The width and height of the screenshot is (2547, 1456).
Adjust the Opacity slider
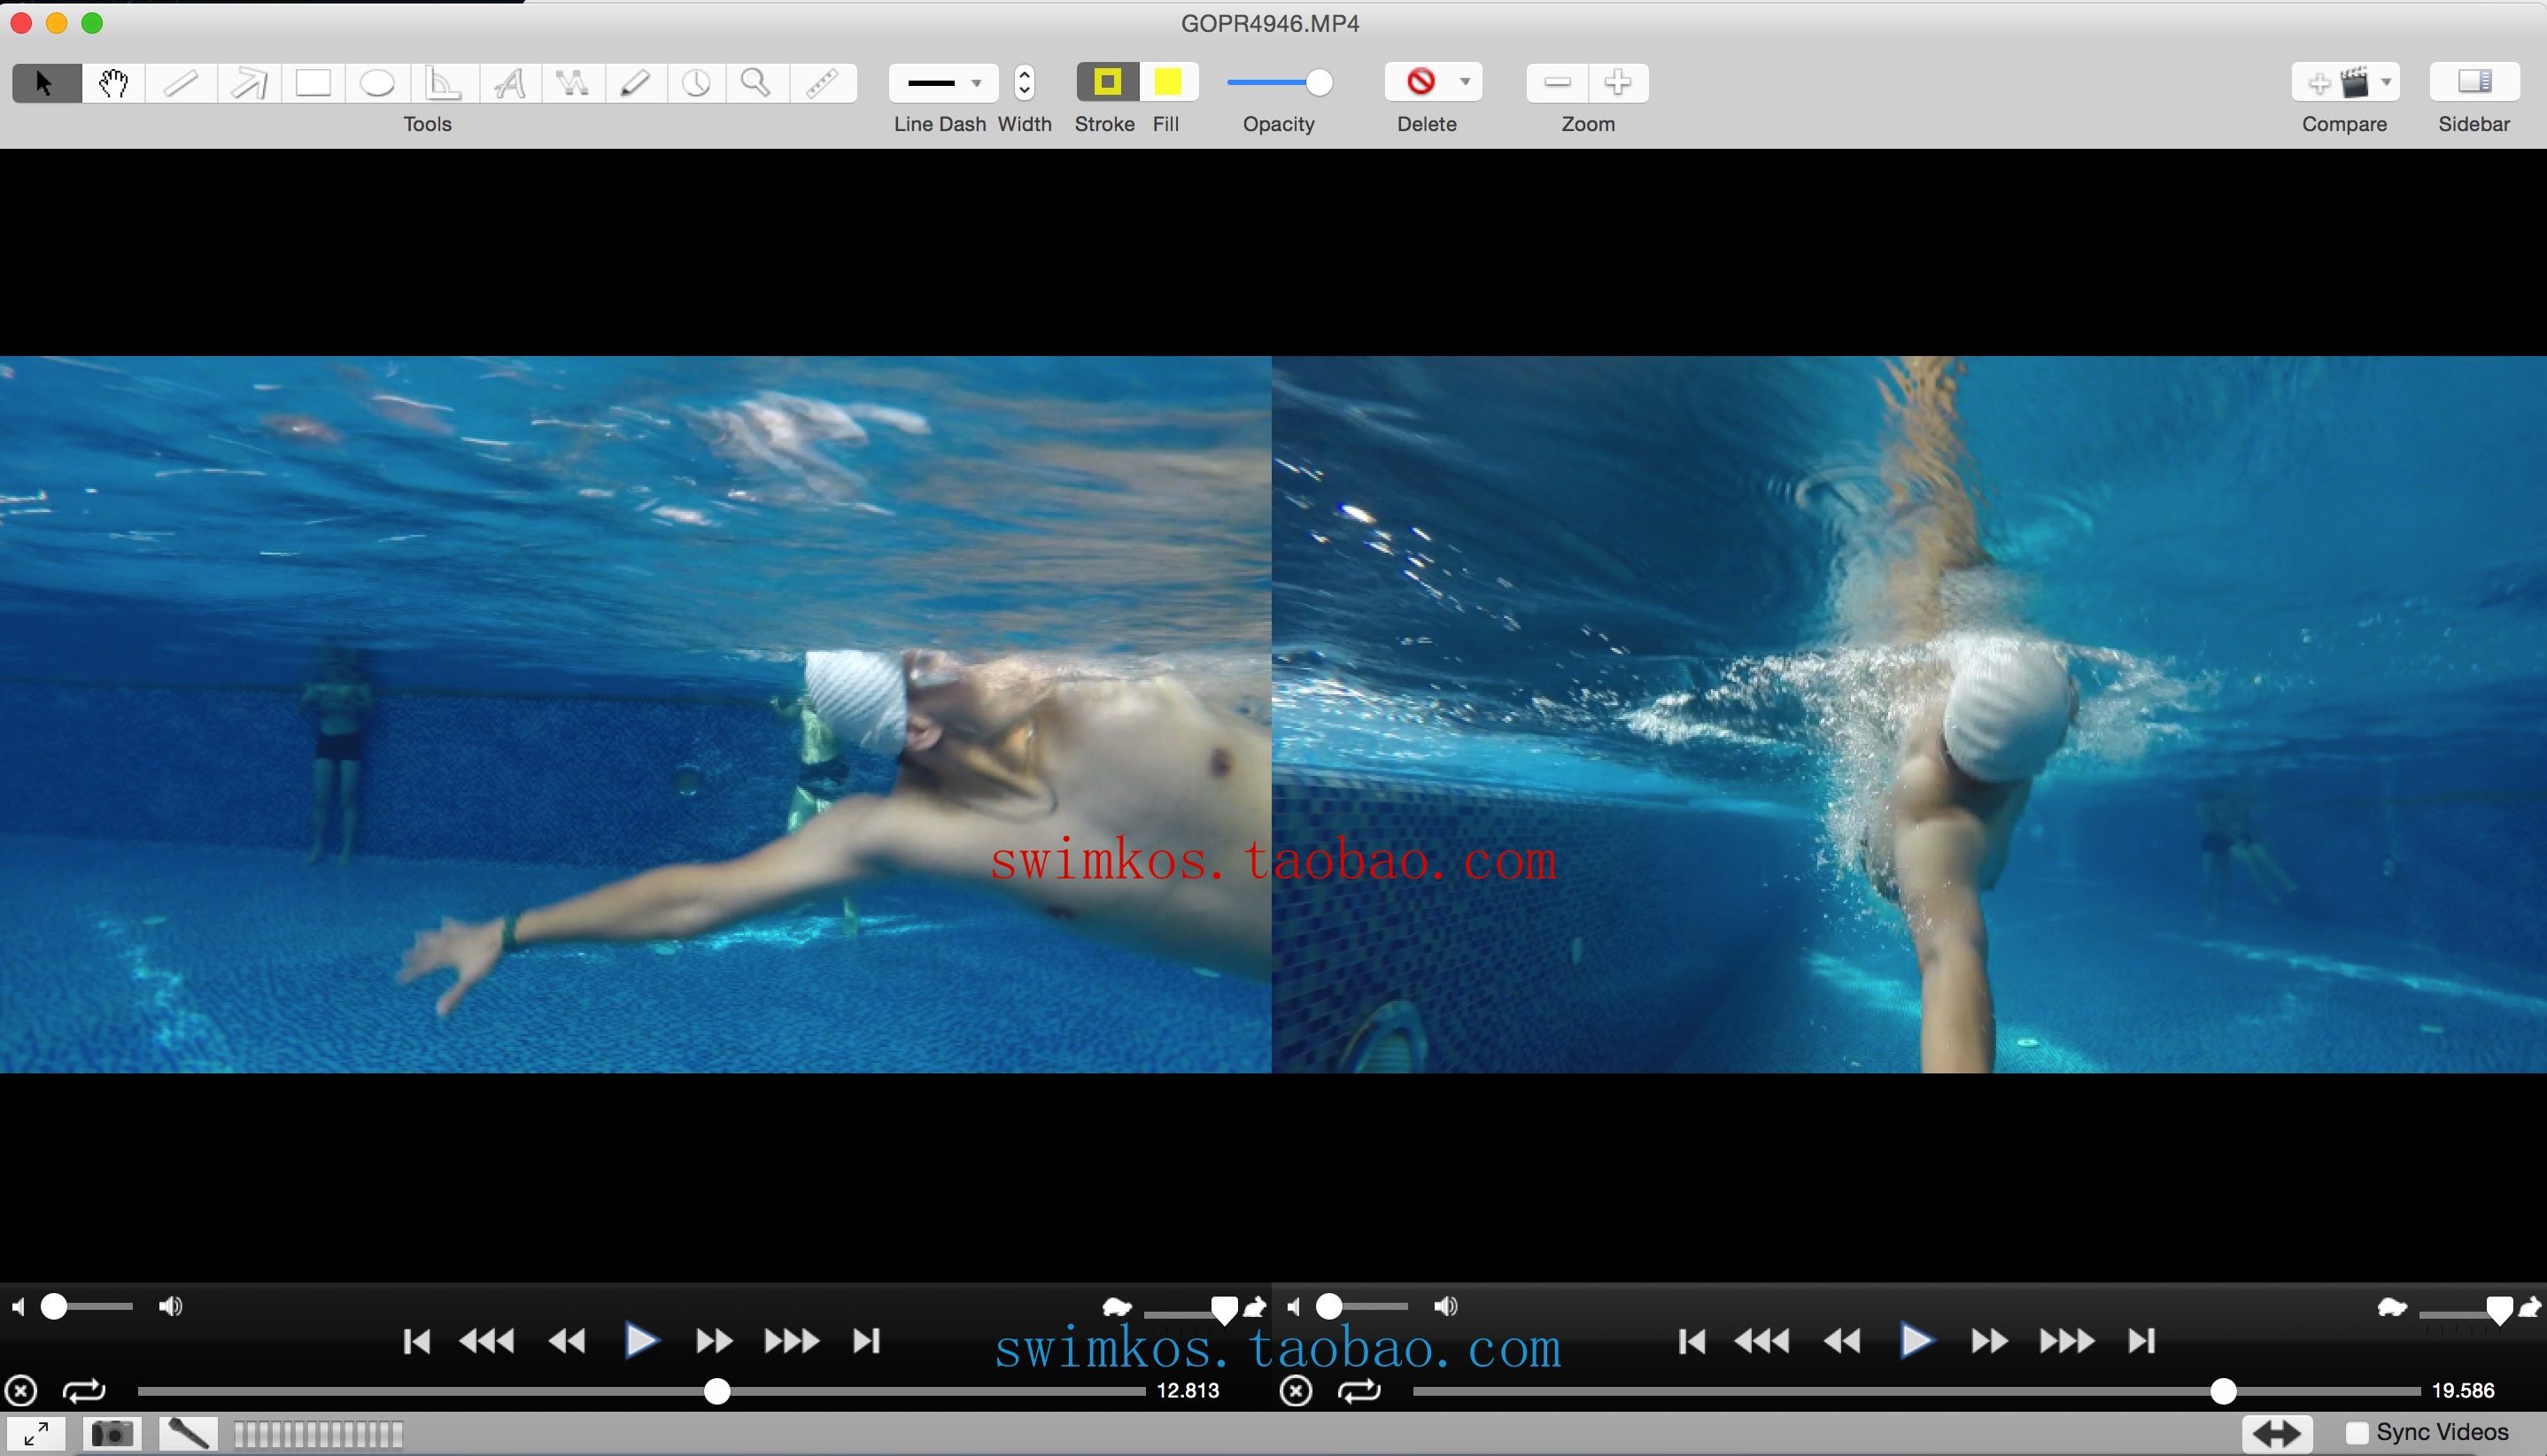point(1279,83)
